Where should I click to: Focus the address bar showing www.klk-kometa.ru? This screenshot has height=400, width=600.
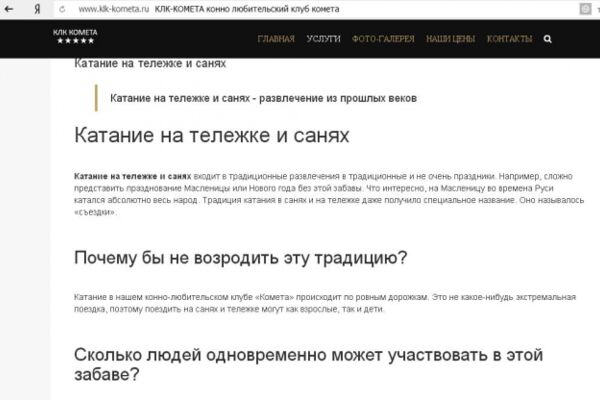pyautogui.click(x=114, y=9)
